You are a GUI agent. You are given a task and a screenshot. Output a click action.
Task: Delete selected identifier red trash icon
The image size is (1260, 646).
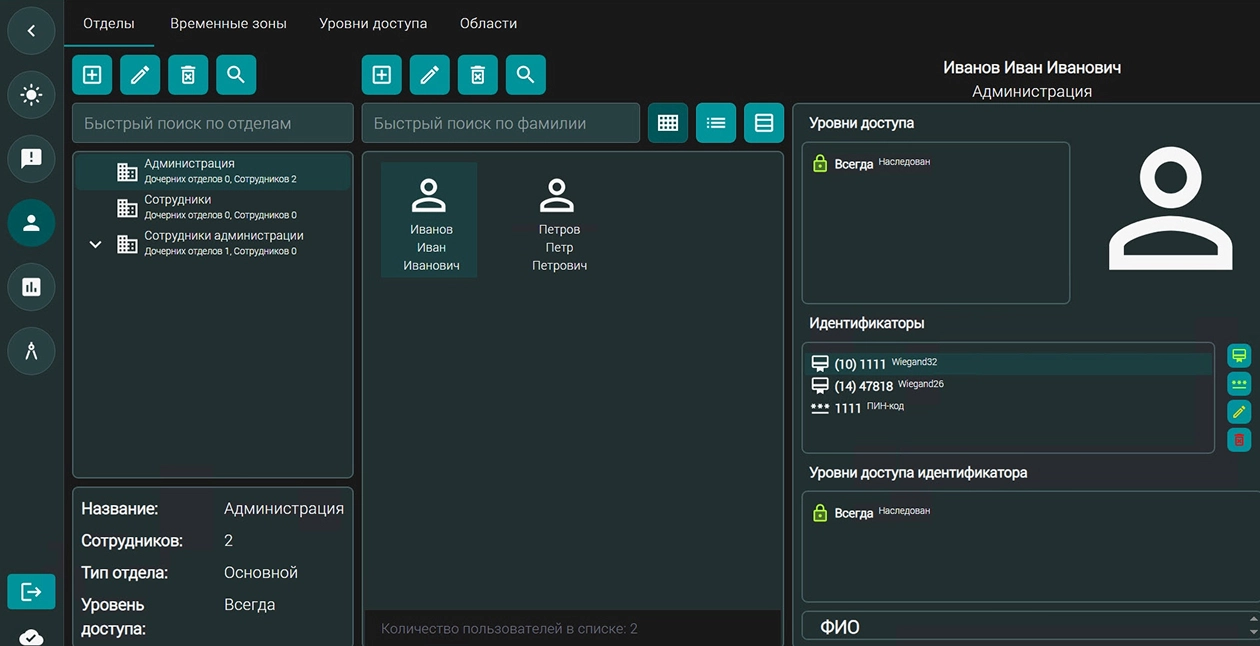coord(1239,439)
